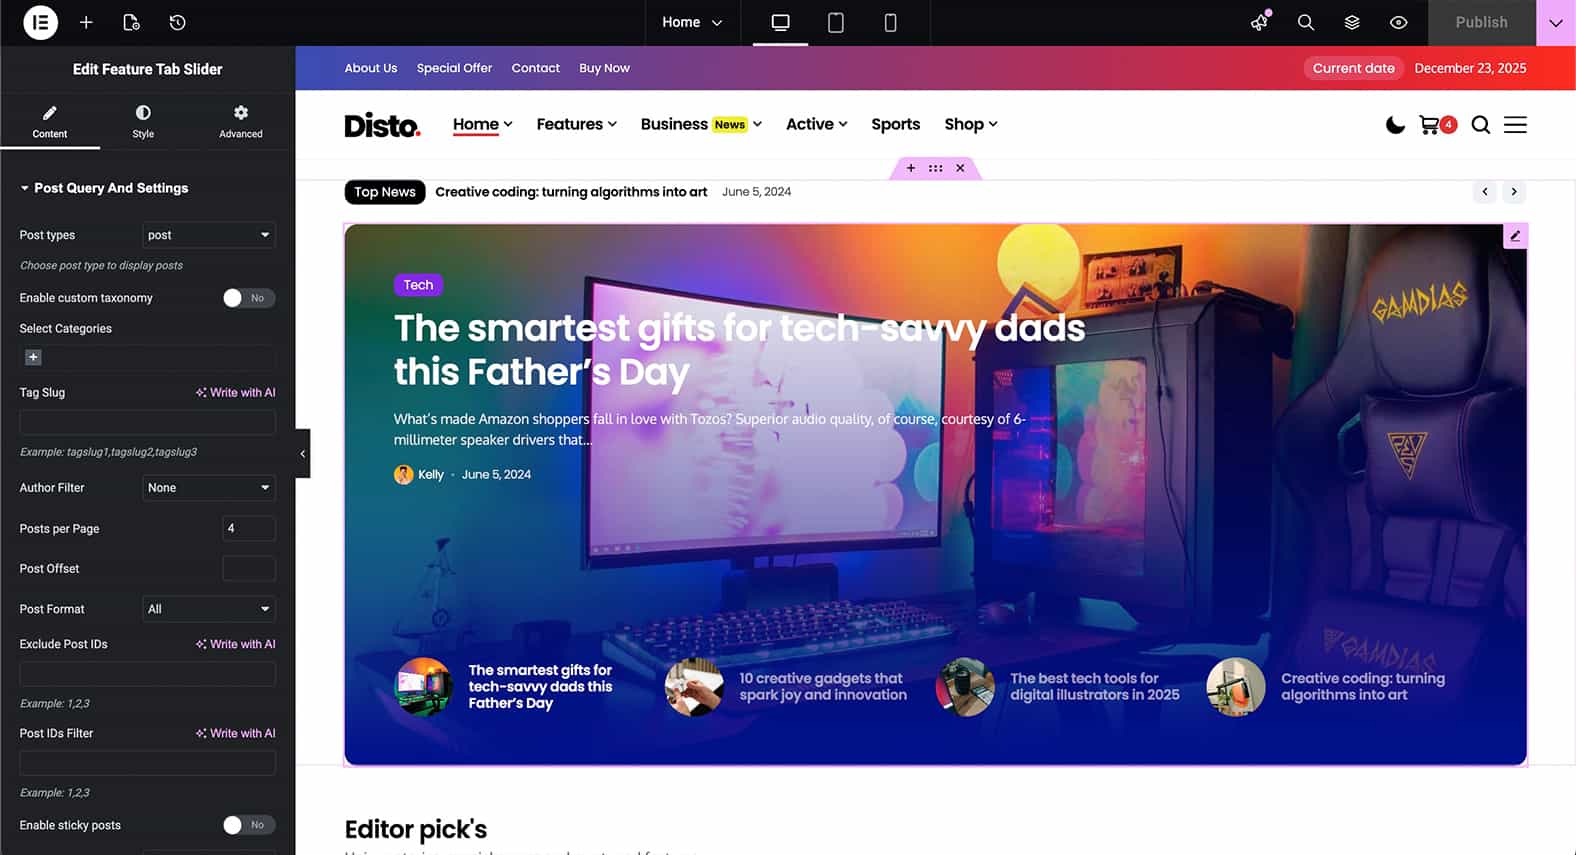Switch to the Advanced tab

click(x=241, y=121)
